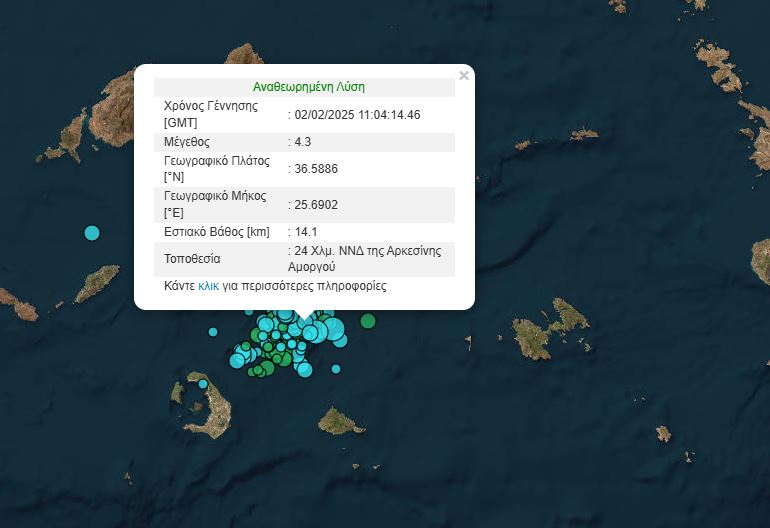
Task: Open the 'κλικ' link for more information
Action: click(208, 286)
